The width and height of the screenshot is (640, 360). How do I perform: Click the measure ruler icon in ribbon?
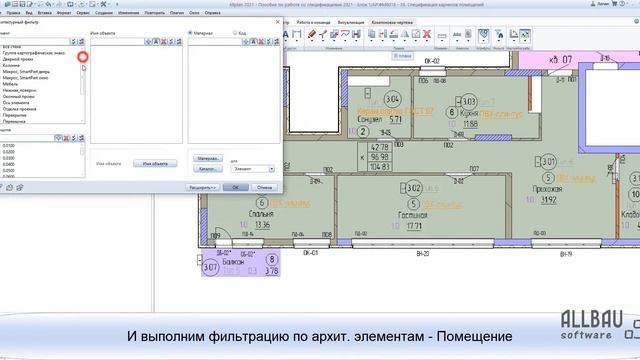click(442, 35)
